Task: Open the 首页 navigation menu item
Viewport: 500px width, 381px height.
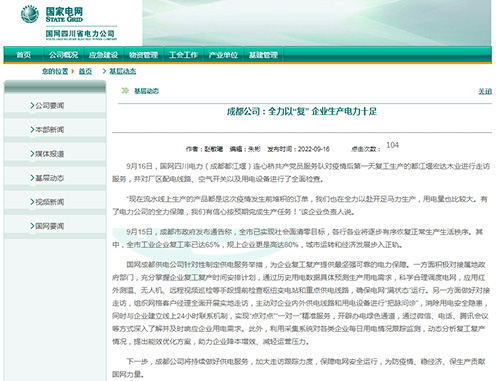Action: [24, 55]
